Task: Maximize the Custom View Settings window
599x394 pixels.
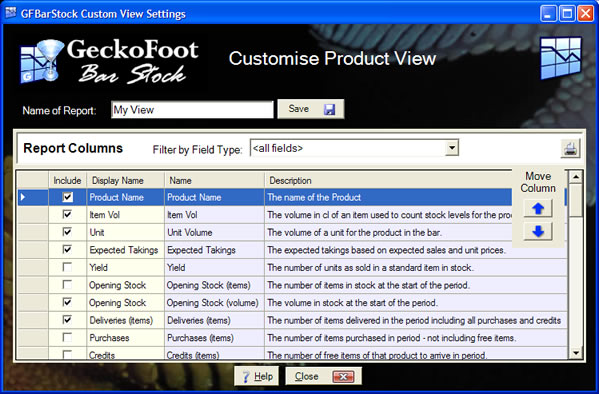Action: pos(567,14)
